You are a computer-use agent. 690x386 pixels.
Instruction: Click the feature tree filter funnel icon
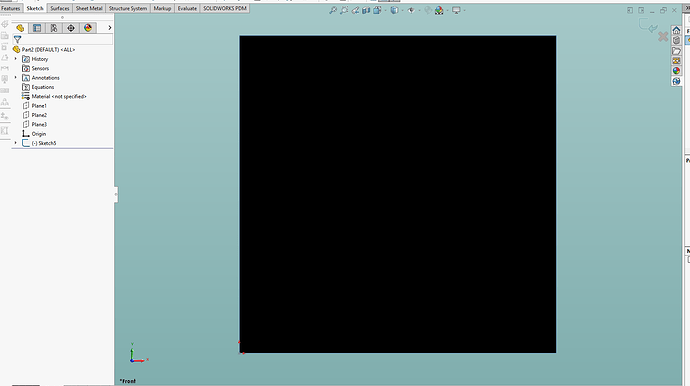[18, 40]
